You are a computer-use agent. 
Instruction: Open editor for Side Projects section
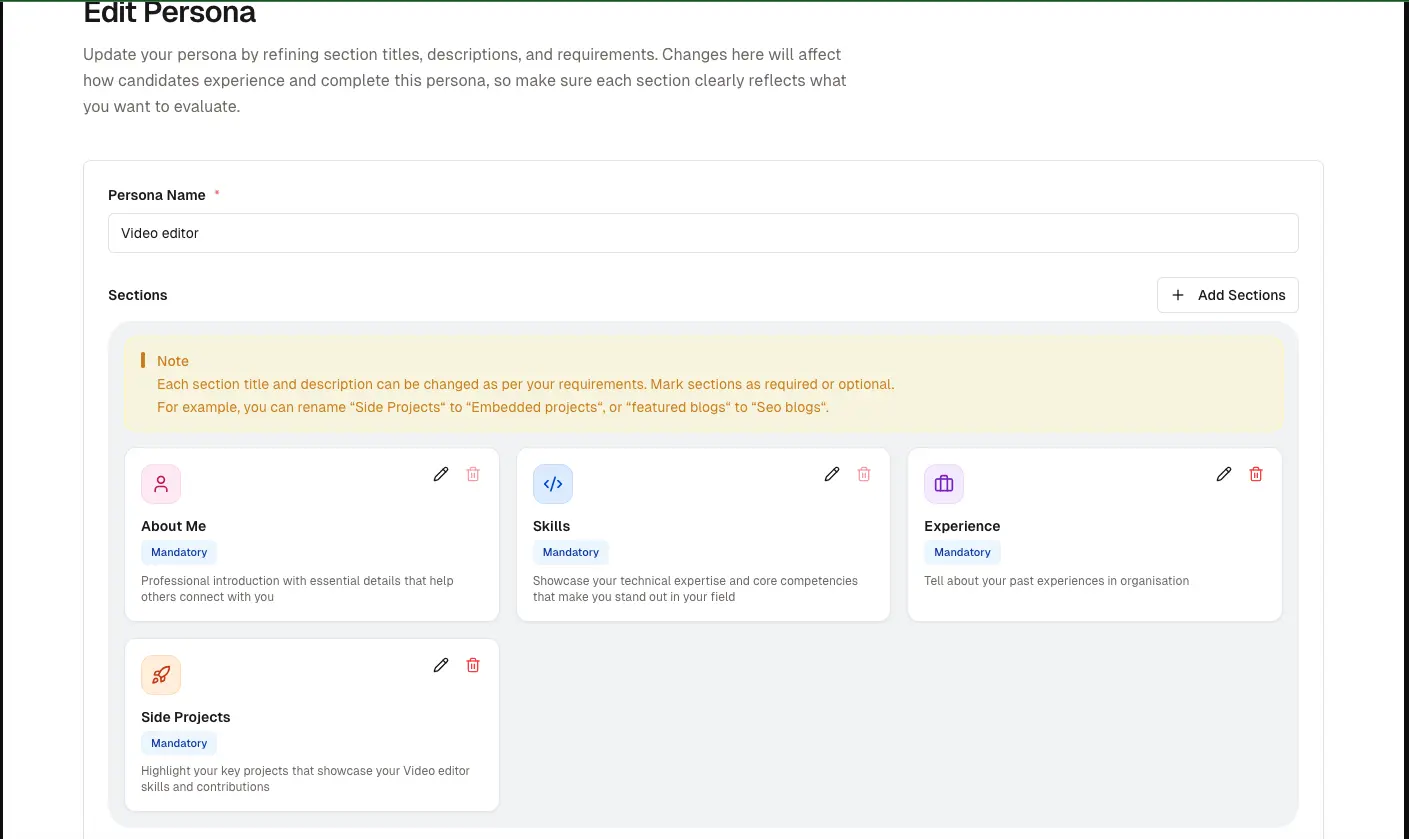[x=440, y=665]
